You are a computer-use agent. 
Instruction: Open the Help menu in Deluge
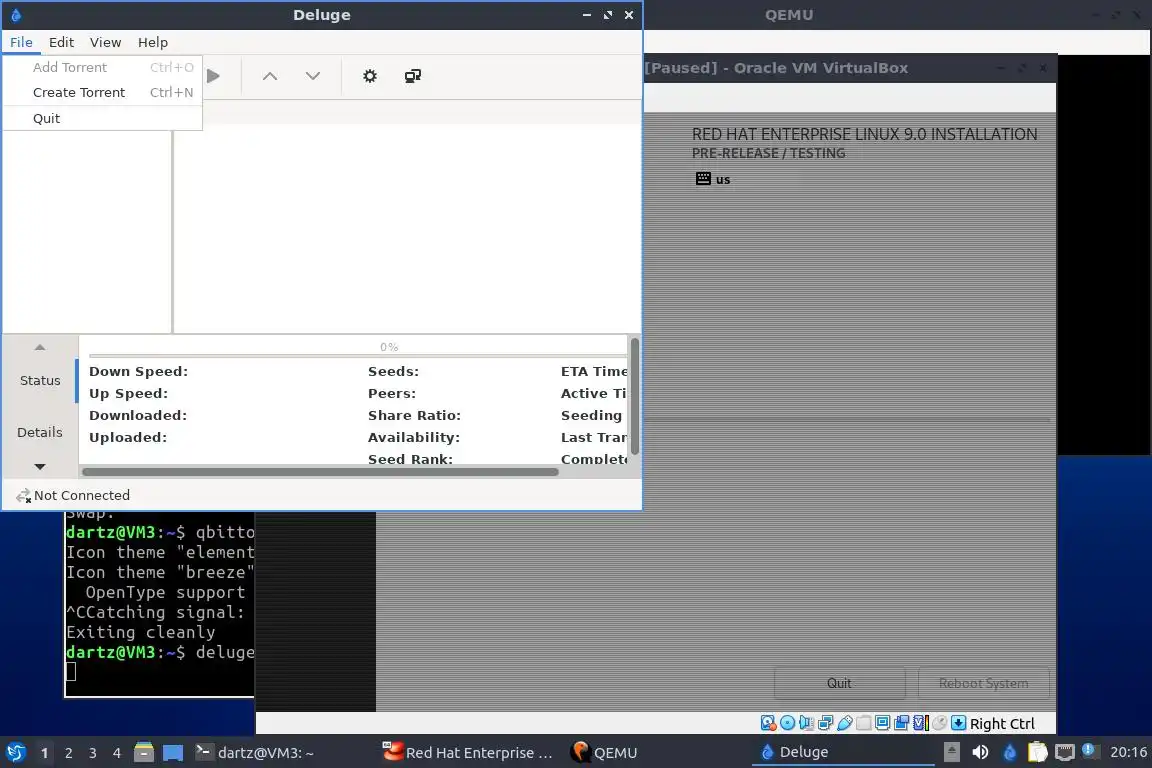[153, 43]
